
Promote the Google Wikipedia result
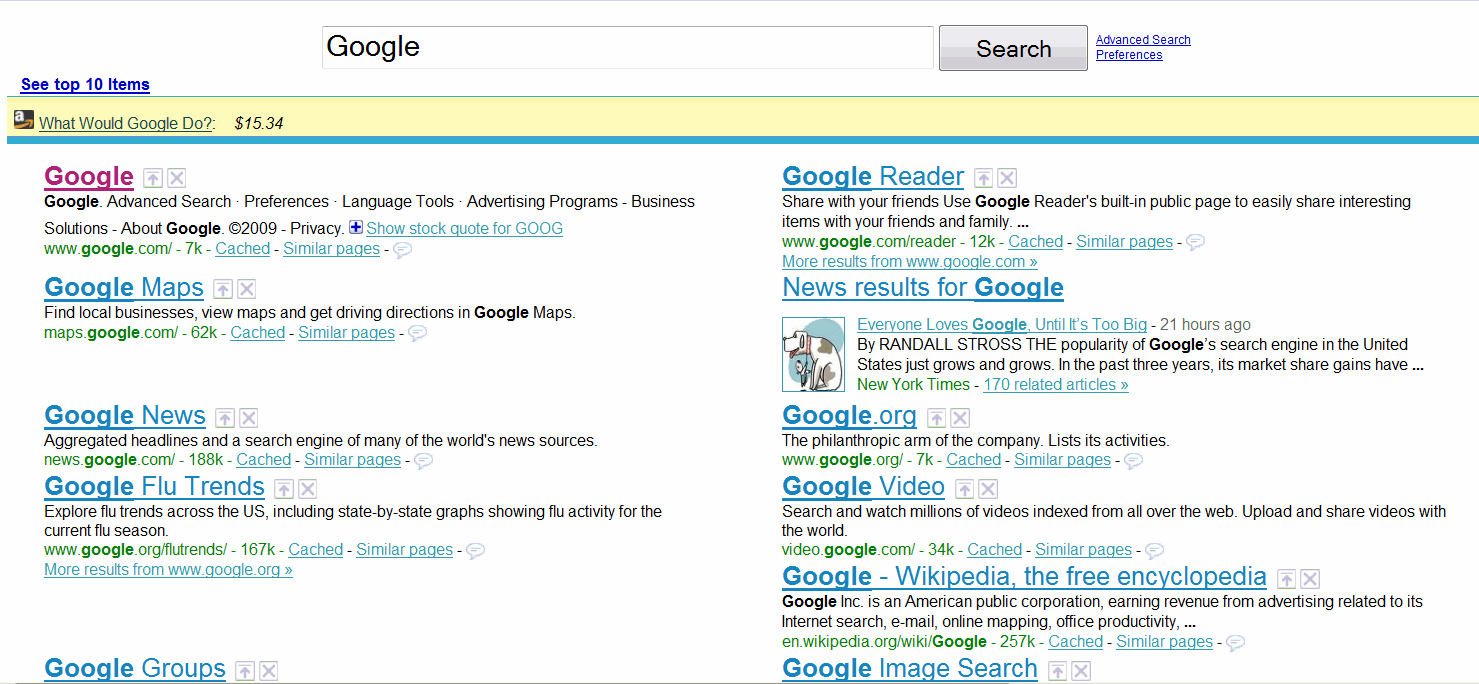click(x=1287, y=578)
